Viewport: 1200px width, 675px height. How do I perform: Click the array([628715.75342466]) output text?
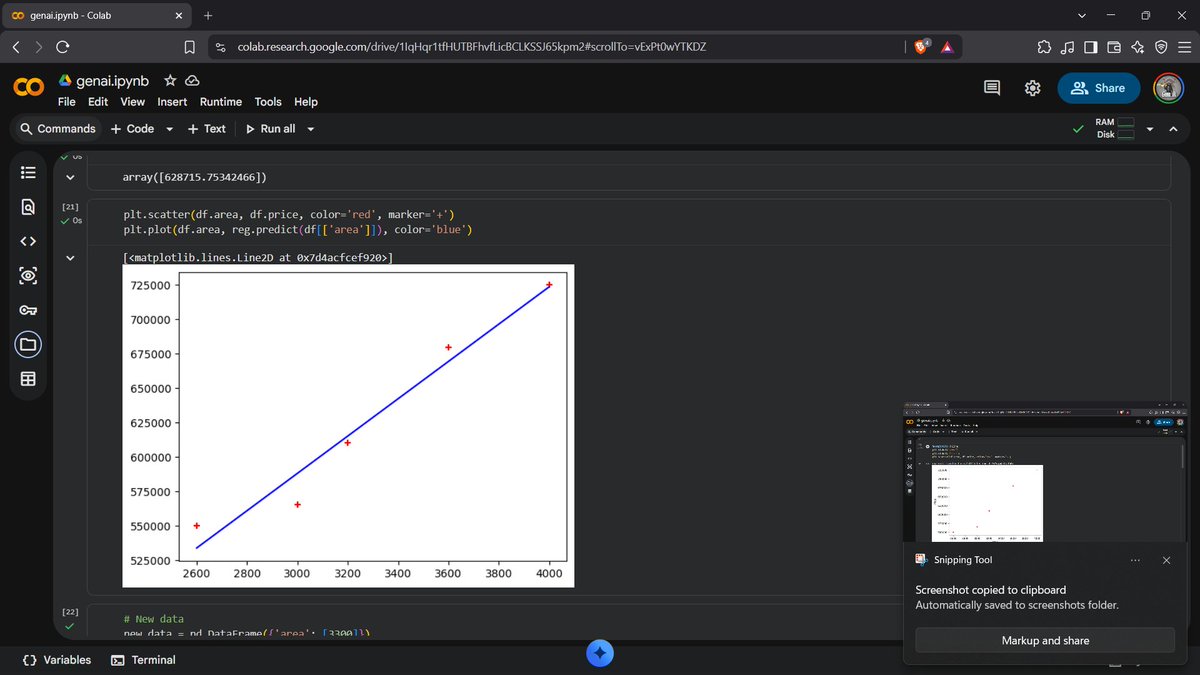click(x=195, y=178)
